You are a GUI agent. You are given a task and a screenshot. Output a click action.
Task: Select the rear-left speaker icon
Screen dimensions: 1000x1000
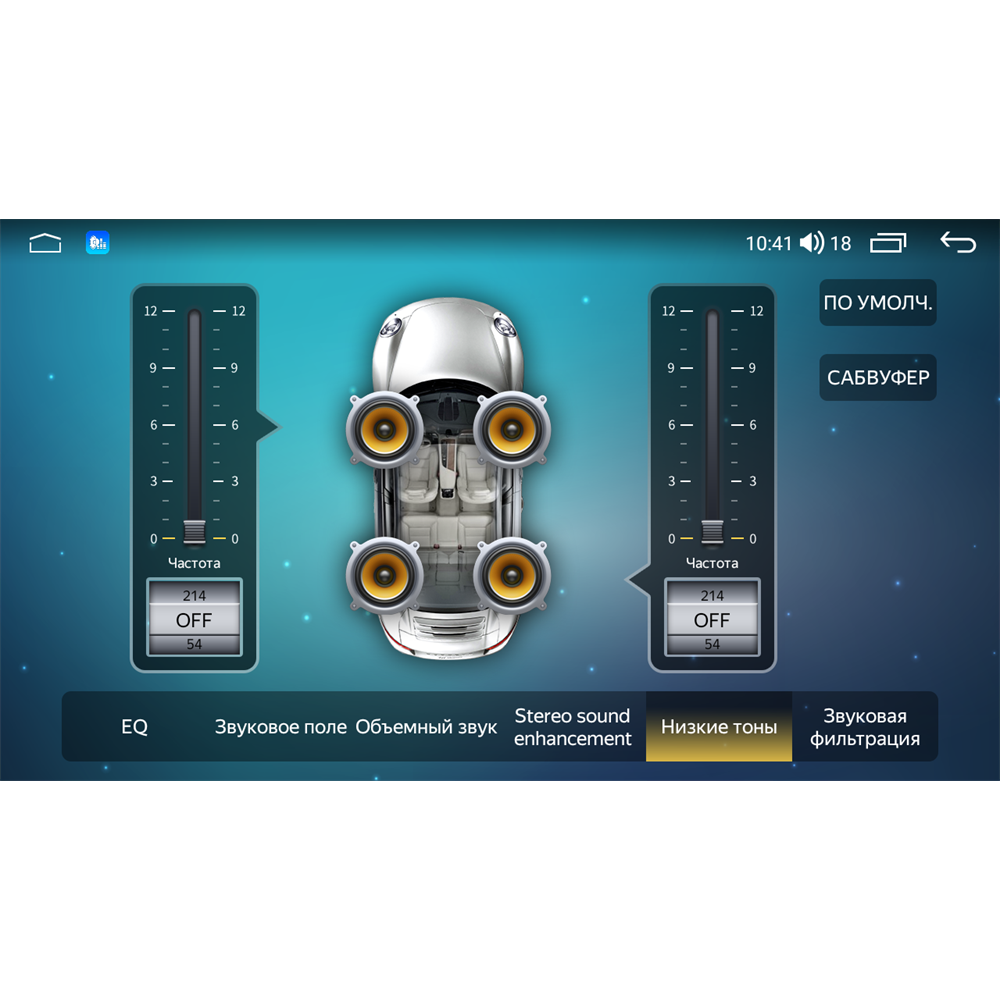click(x=385, y=576)
